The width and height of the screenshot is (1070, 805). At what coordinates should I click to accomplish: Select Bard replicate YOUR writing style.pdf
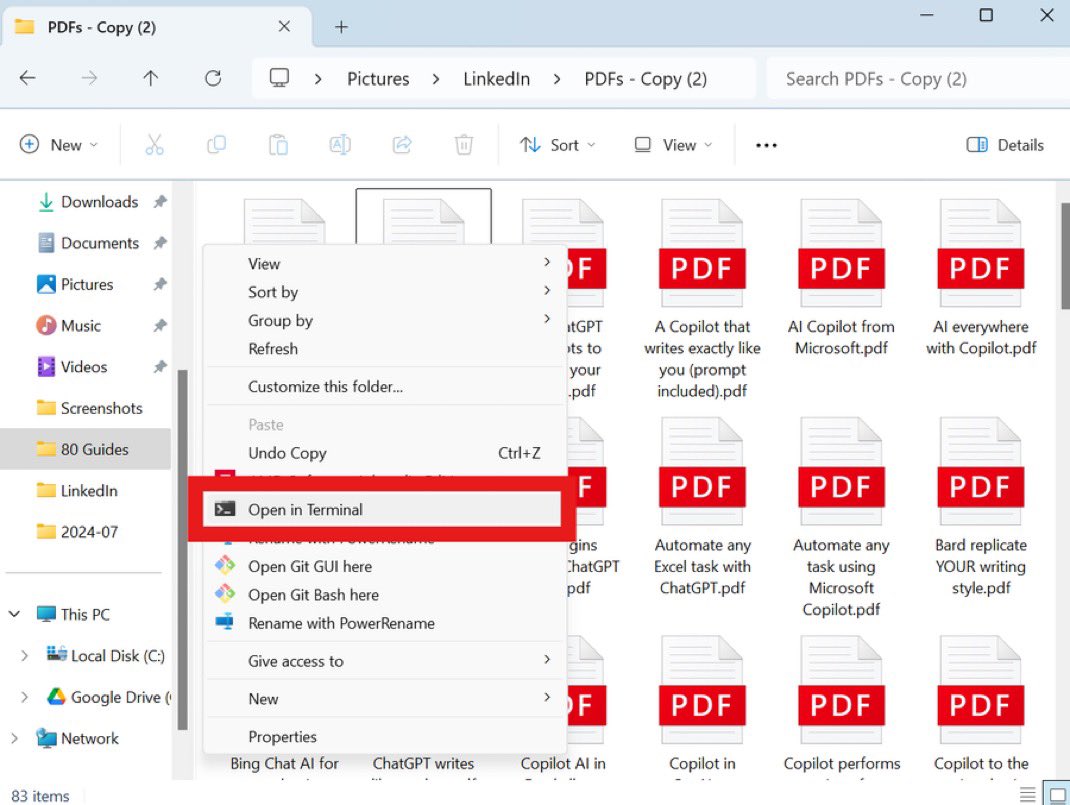(981, 507)
